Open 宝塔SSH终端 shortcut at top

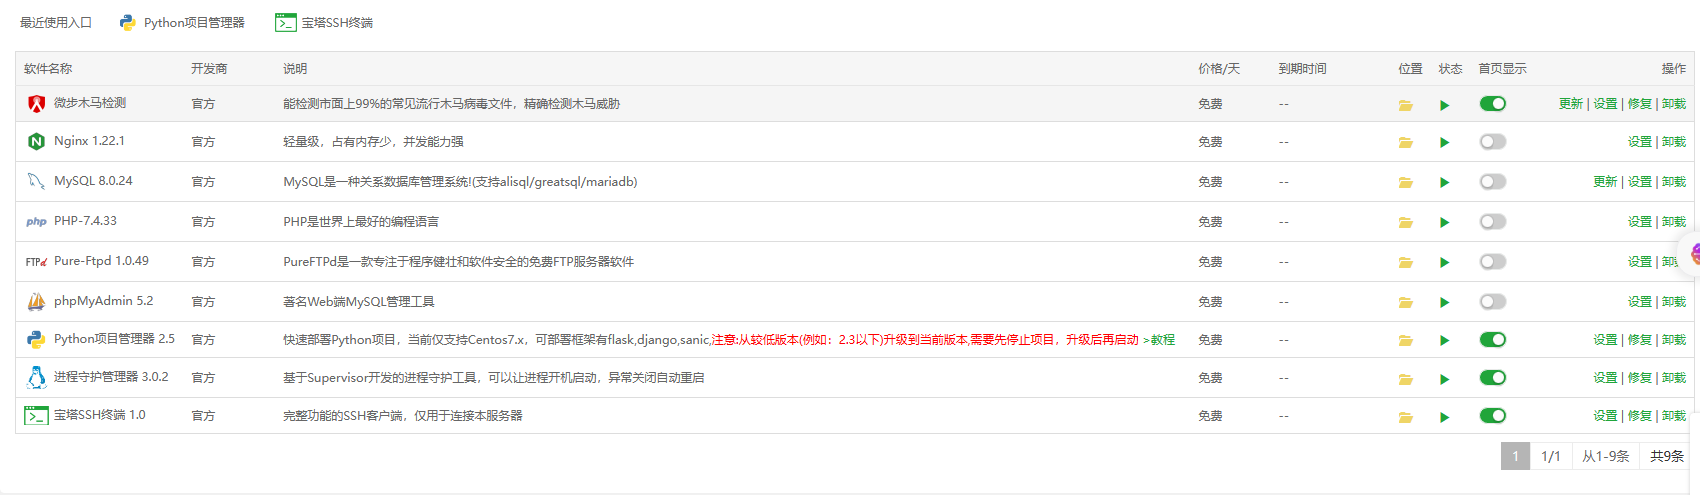point(324,22)
